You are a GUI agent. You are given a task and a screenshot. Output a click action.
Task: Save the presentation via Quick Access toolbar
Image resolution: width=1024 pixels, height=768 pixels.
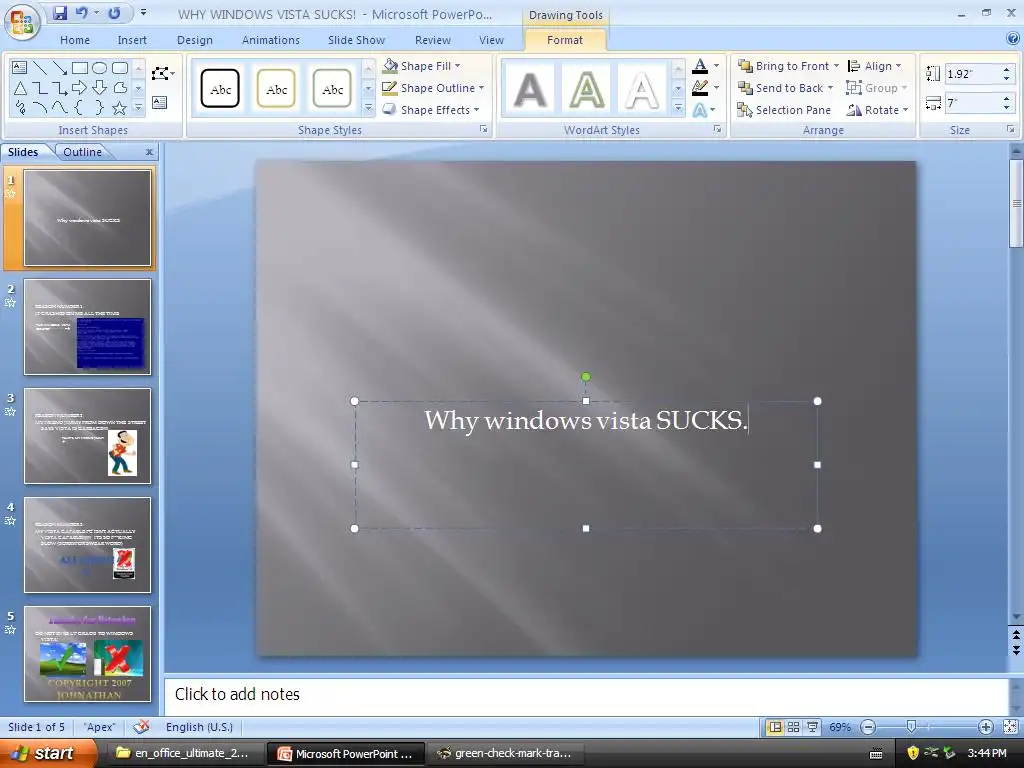[60, 13]
